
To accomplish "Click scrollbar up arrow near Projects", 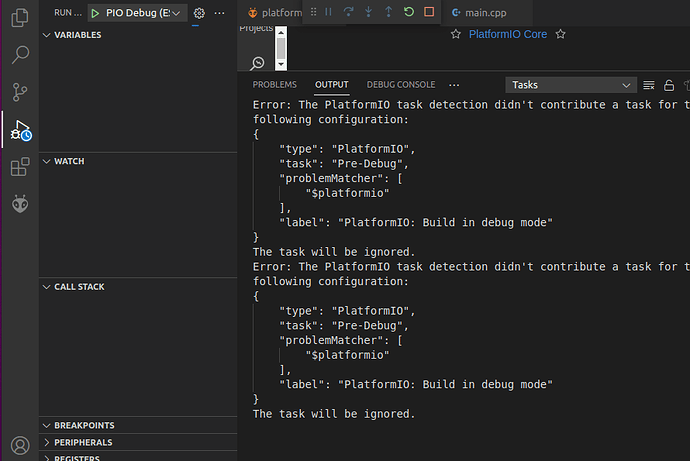I will (281, 33).
